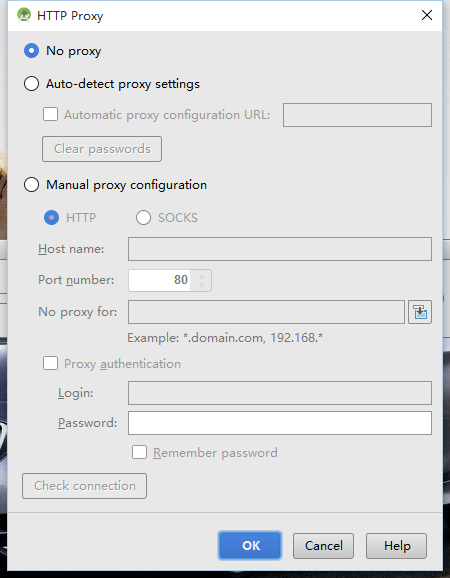
Task: Click the Check connection button
Action: pos(84,486)
